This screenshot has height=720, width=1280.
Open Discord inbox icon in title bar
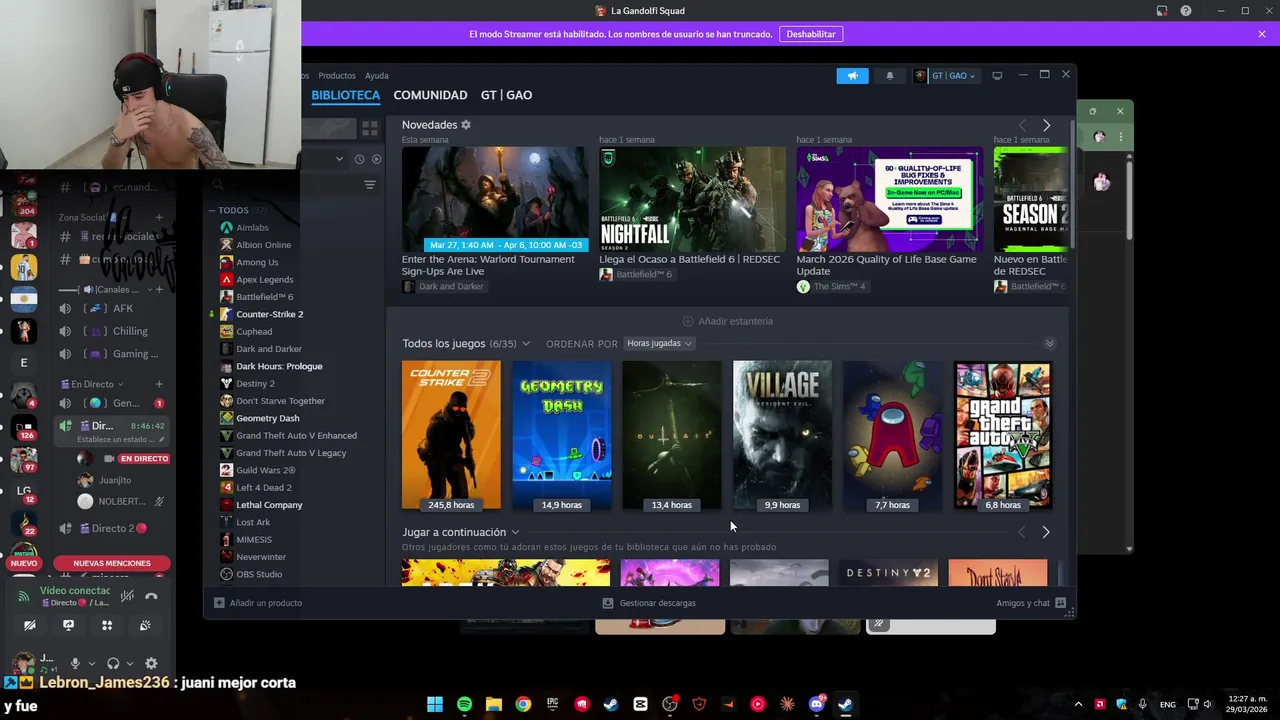click(x=1162, y=11)
